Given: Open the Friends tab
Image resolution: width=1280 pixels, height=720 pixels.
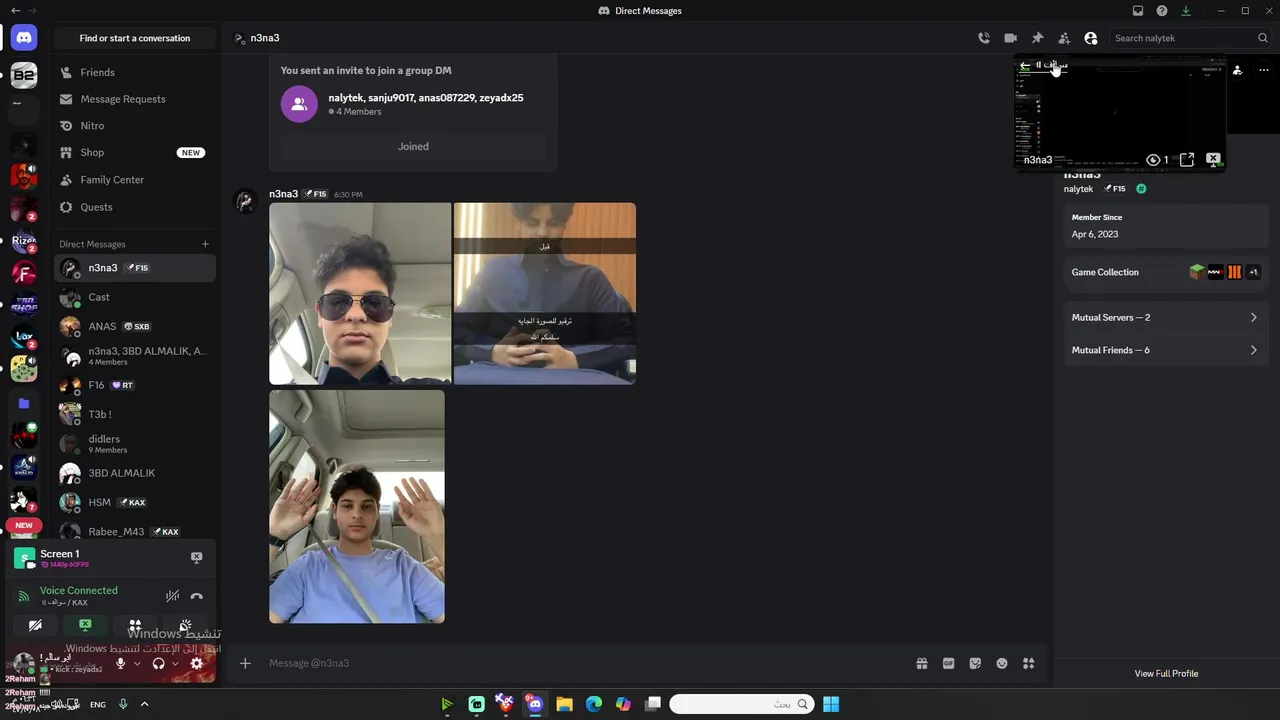Looking at the screenshot, I should coord(135,72).
